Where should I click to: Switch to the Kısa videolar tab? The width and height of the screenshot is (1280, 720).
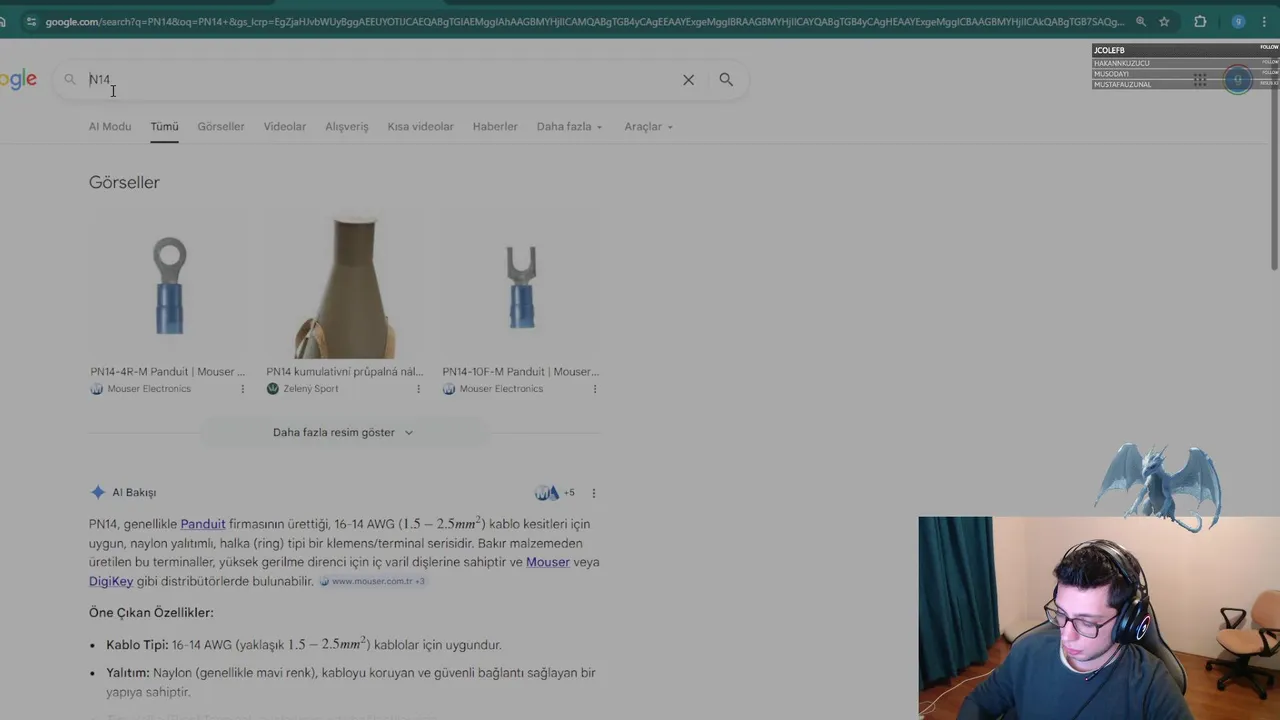420,127
